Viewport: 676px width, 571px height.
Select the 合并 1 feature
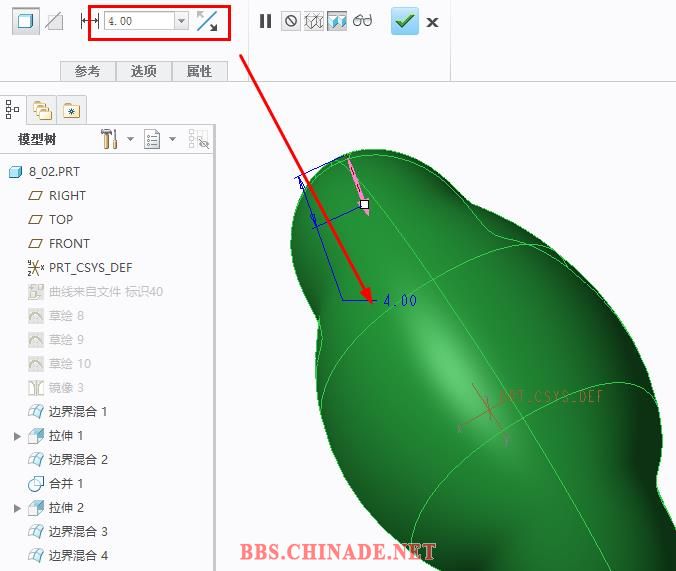coord(66,483)
